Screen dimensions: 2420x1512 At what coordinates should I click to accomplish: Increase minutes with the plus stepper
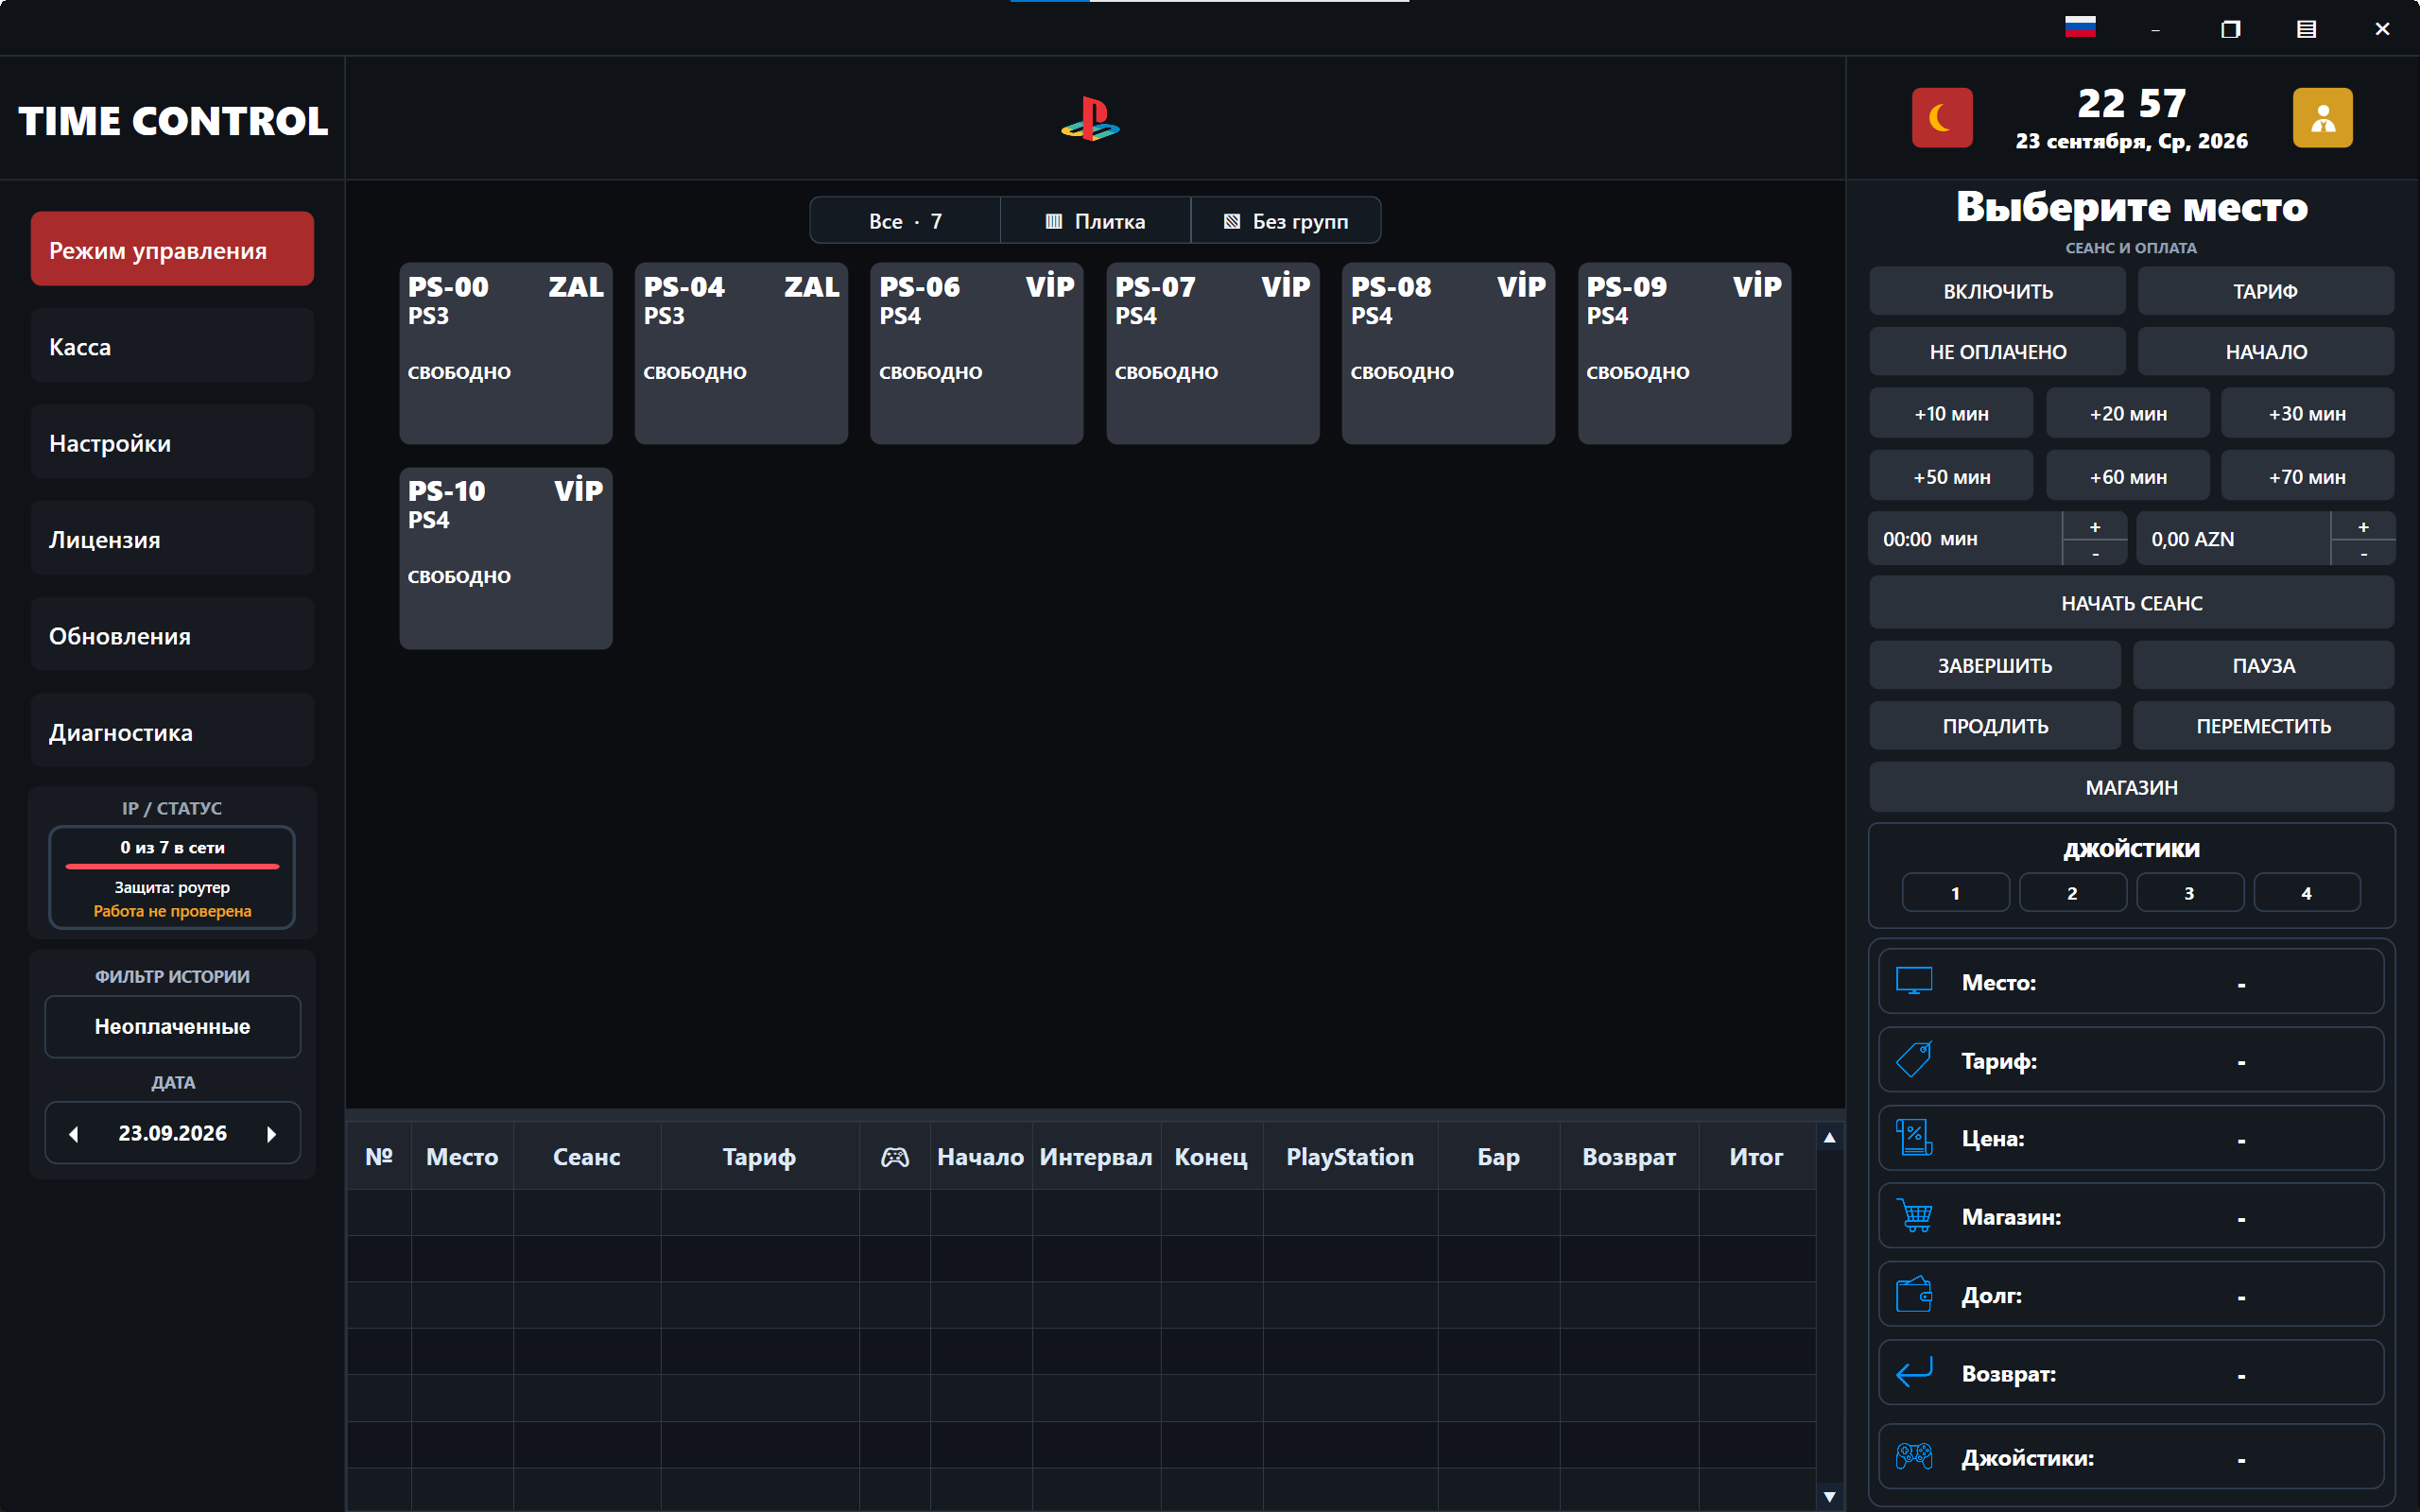(2094, 526)
